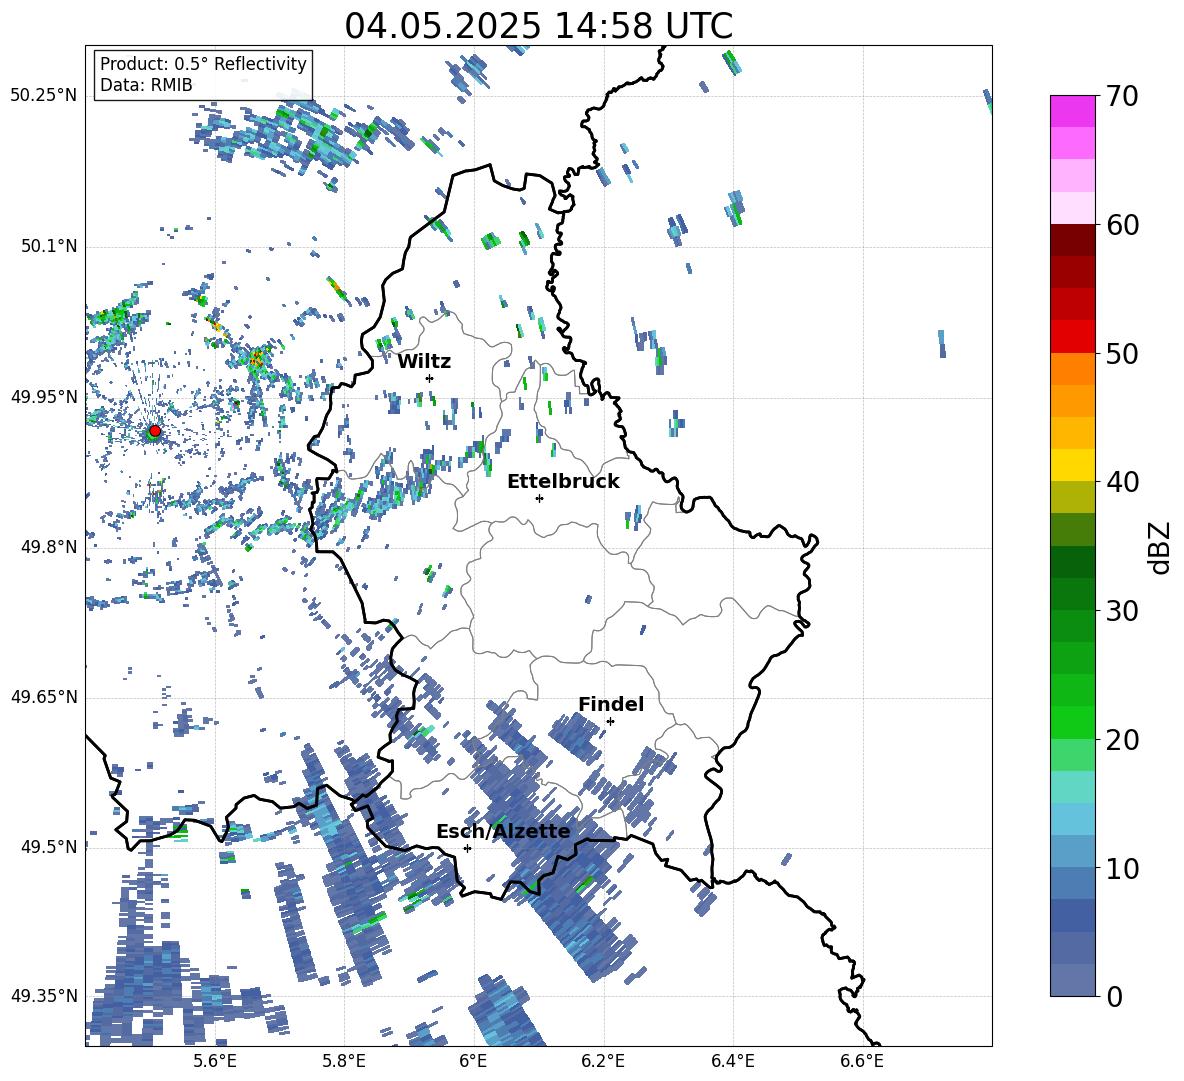This screenshot has width=1184, height=1081.
Task: Click the Ettelbruck city label
Action: pos(563,482)
